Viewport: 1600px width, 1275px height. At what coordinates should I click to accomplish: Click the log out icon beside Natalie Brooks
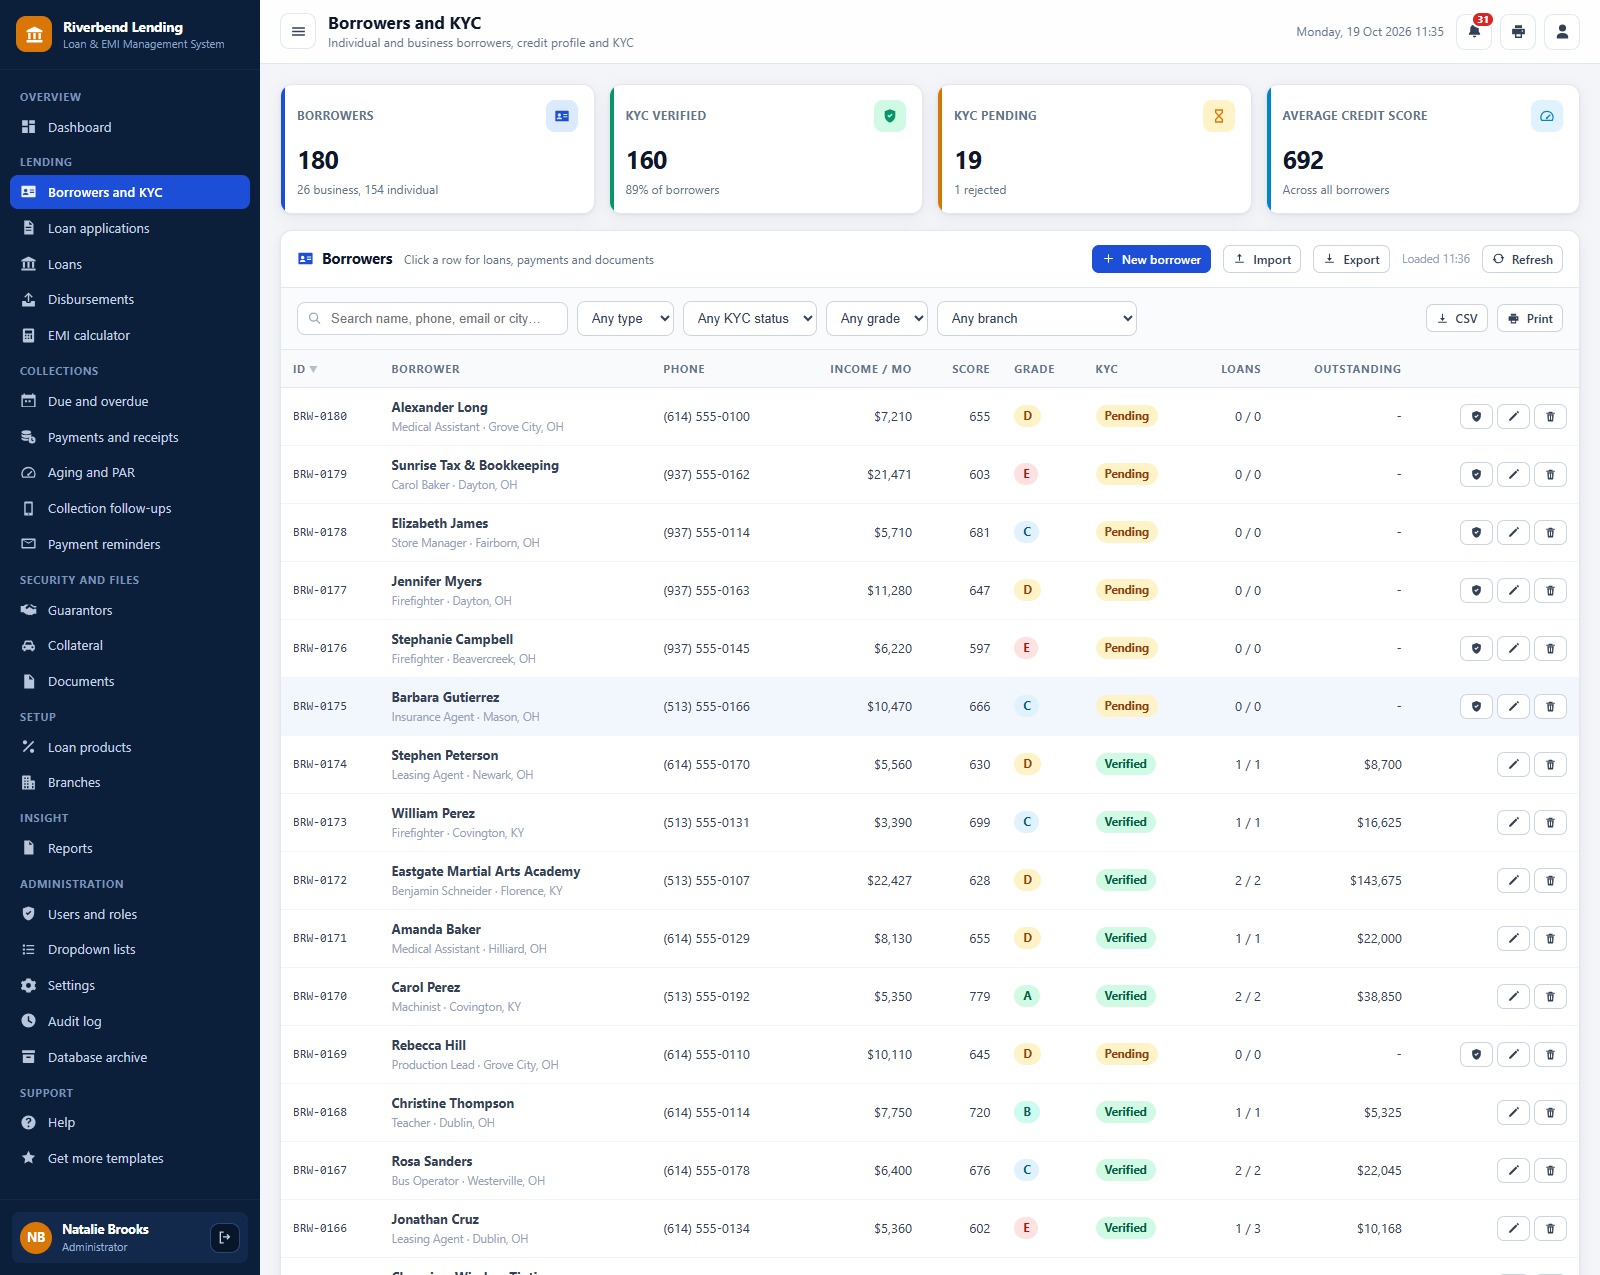pos(225,1237)
